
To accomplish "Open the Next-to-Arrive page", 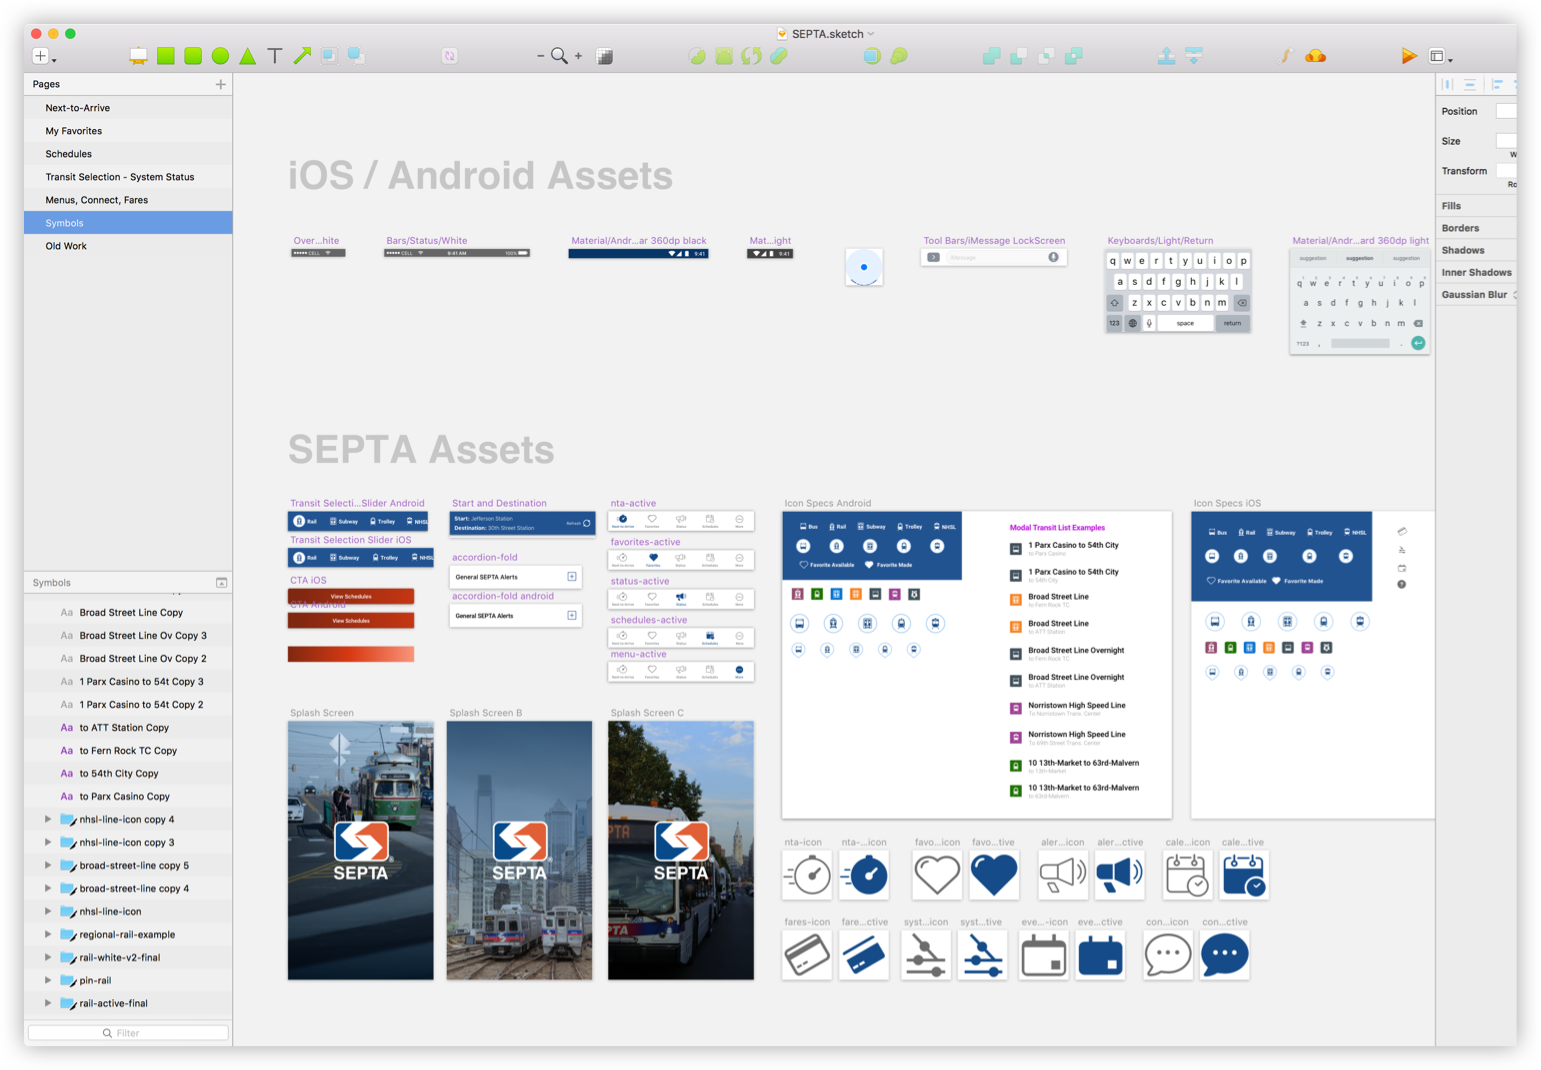I will click(x=78, y=108).
